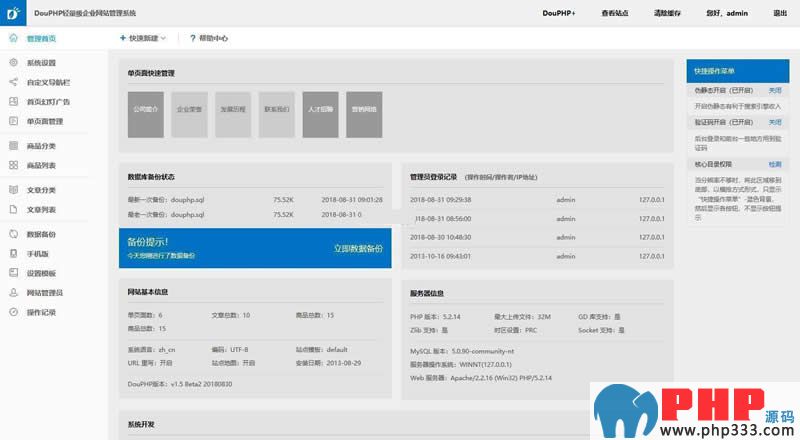Click the PHP 版本: 5.2.14 entry
The height and width of the screenshot is (440, 800).
point(435,316)
